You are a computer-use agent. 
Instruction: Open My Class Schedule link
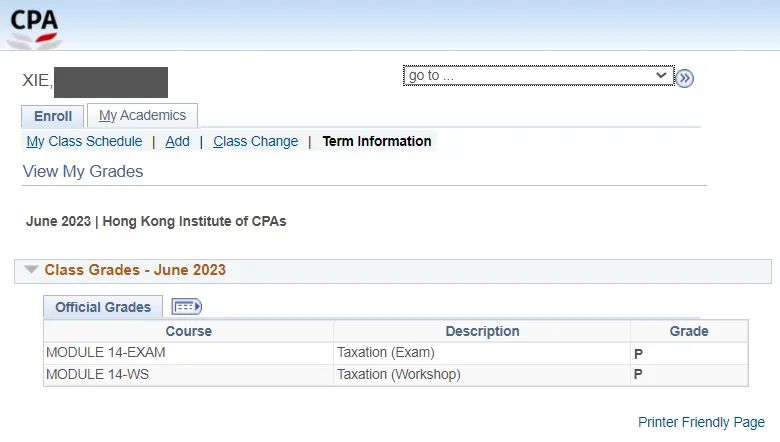click(x=84, y=141)
